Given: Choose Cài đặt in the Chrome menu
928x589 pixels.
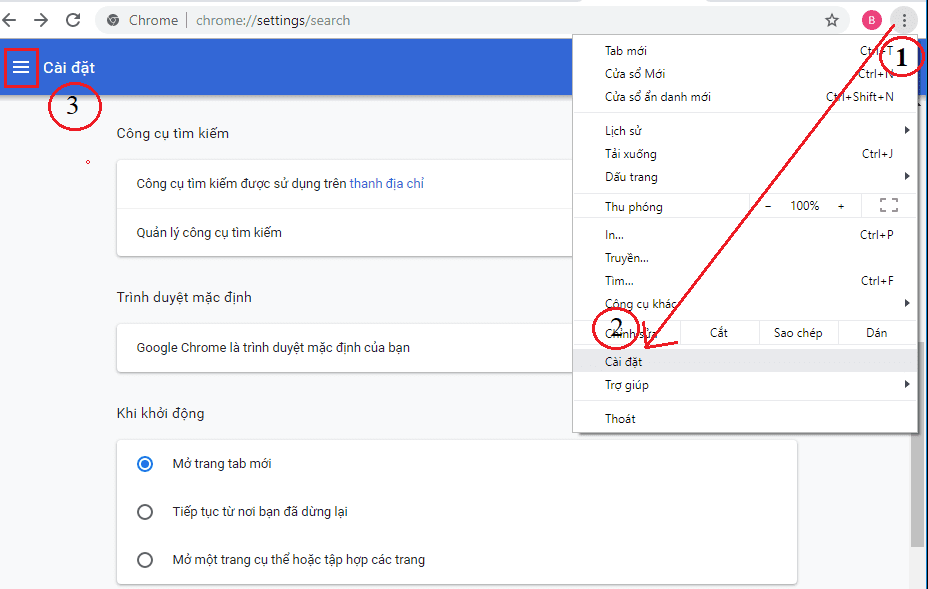Looking at the screenshot, I should [x=624, y=362].
